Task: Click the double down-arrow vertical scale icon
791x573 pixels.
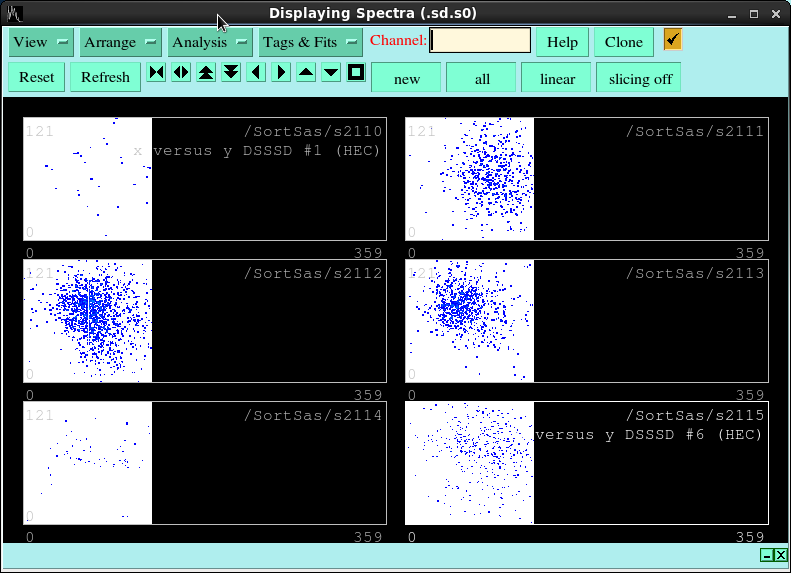Action: point(231,73)
